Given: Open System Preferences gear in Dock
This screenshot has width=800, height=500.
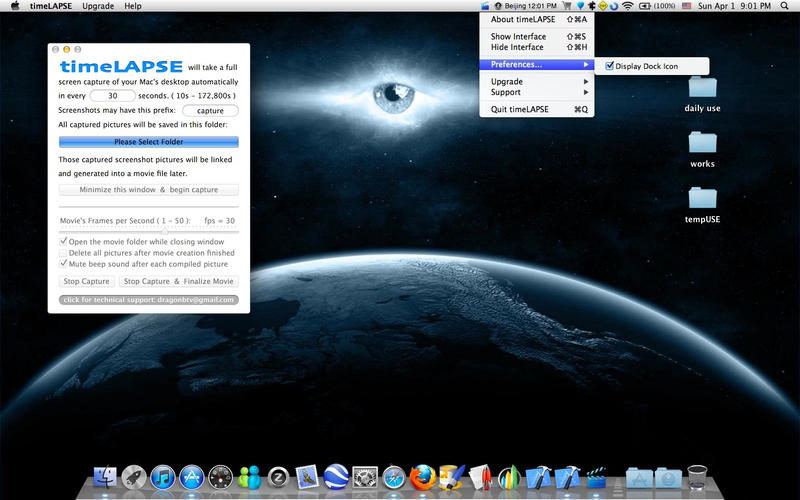Looking at the screenshot, I should pyautogui.click(x=365, y=478).
